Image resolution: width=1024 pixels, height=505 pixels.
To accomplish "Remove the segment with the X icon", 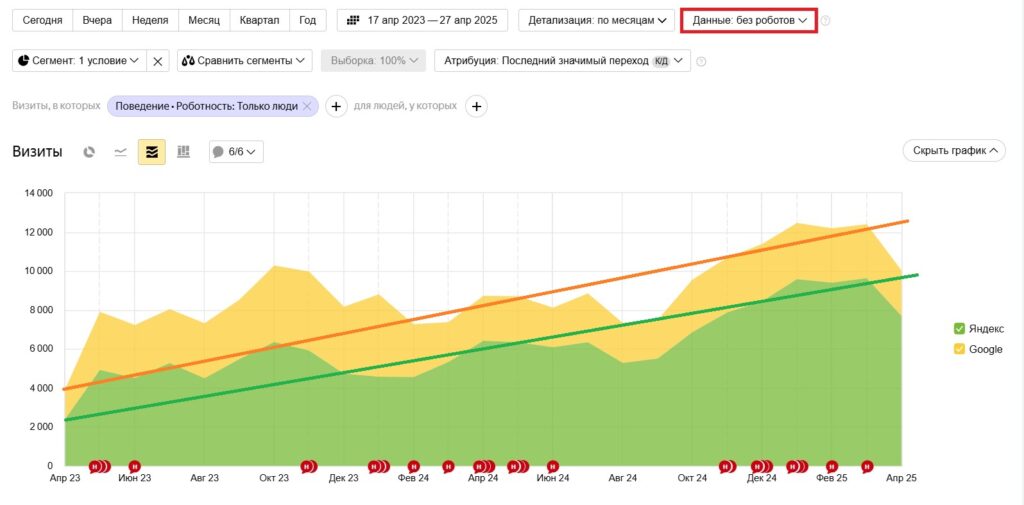I will click(157, 61).
